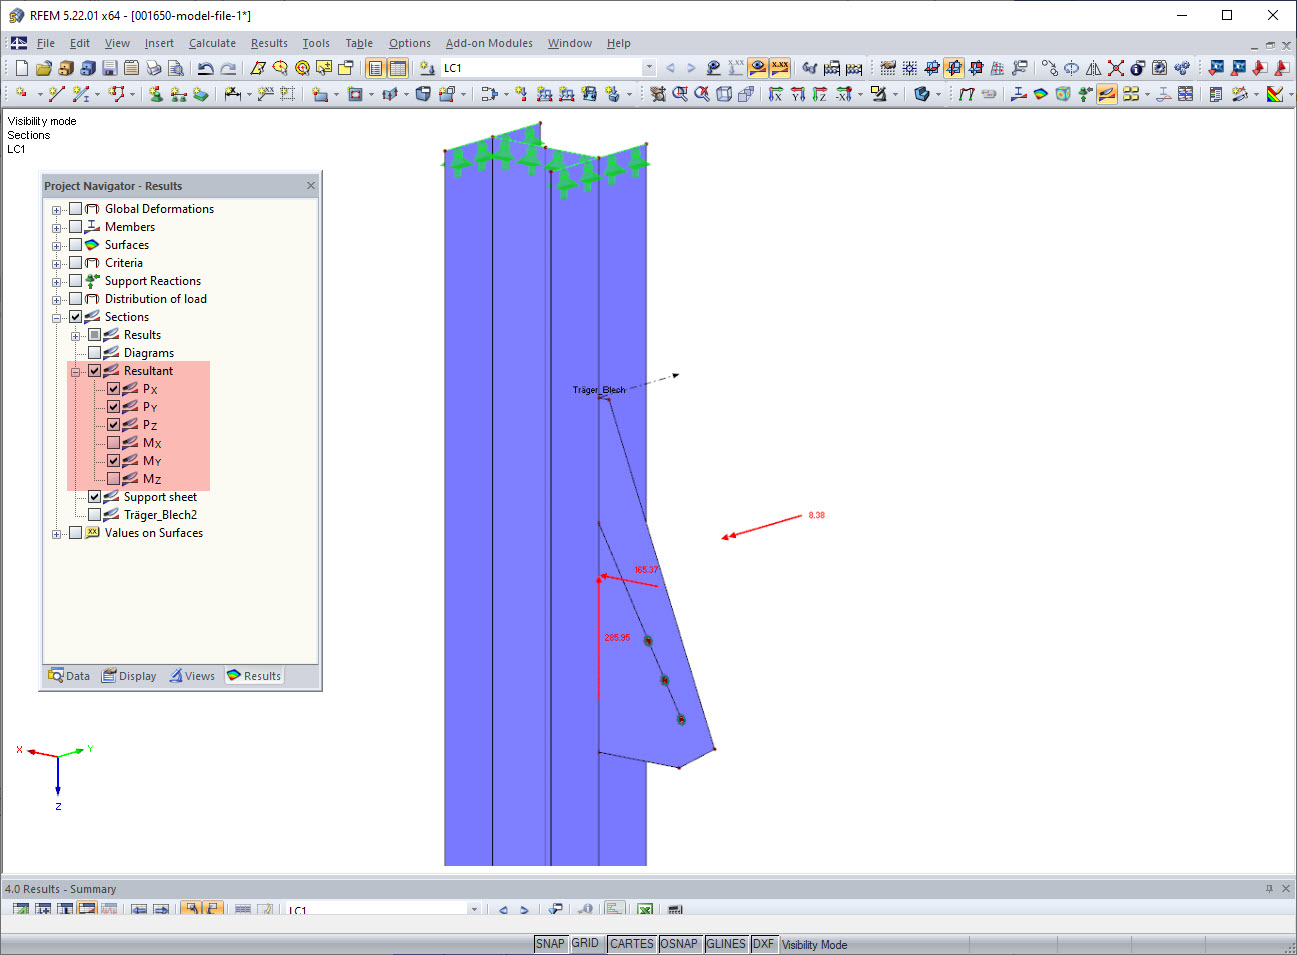The width and height of the screenshot is (1297, 955).
Task: Toggle GRID in status bar
Action: point(586,944)
